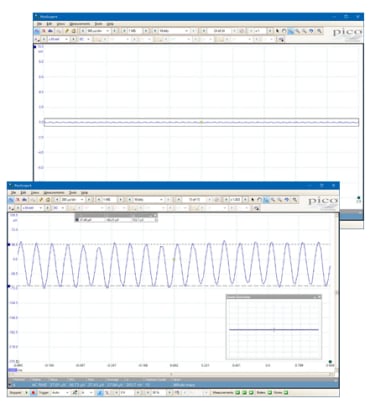The image size is (370, 409).
Task: Switch back window to Persistence Mode
Action: pos(44,31)
